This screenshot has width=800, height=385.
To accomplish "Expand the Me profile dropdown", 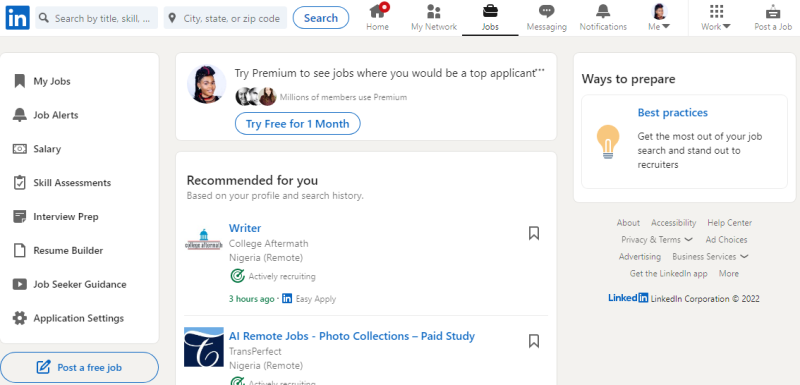I will point(659,18).
